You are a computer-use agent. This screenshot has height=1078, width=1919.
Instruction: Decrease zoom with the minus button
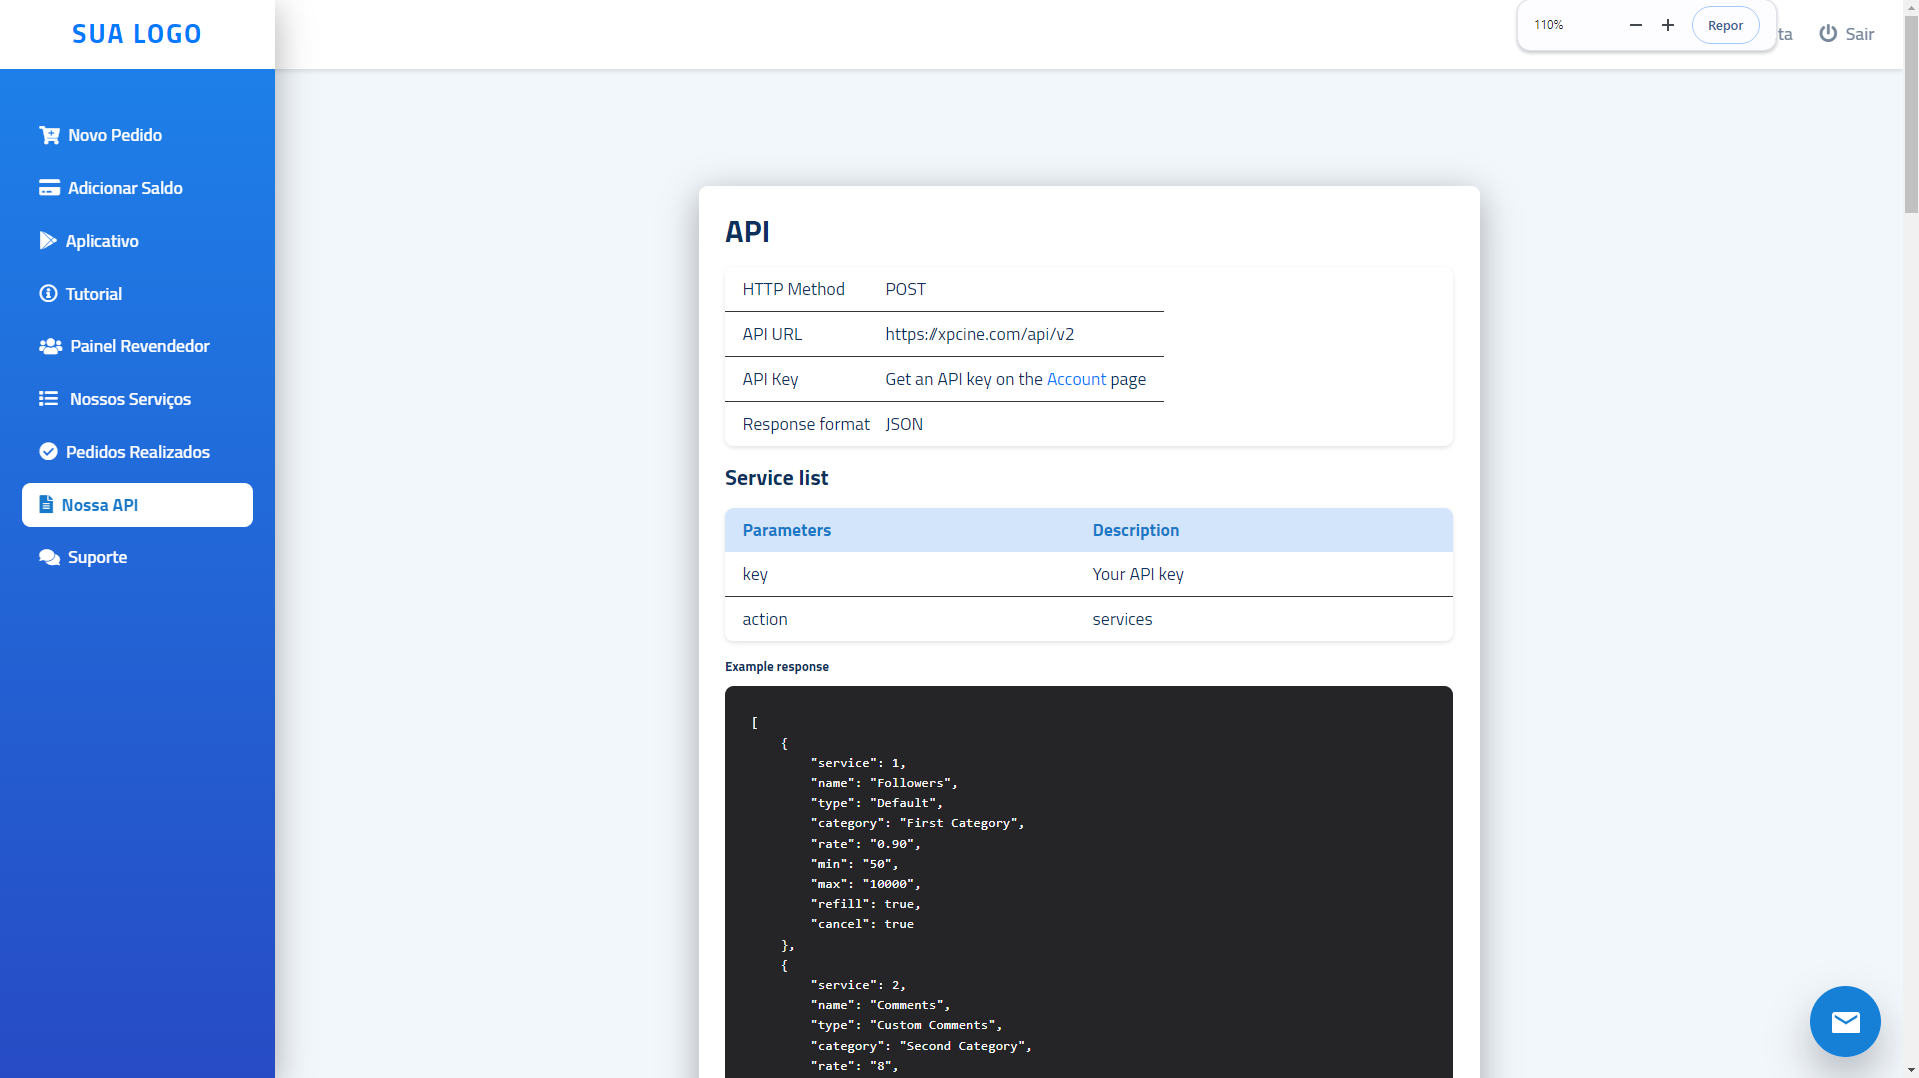tap(1635, 25)
